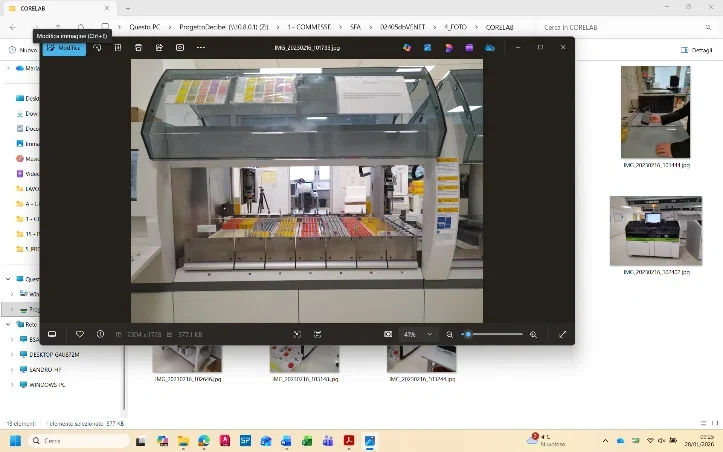Image resolution: width=723 pixels, height=452 pixels.
Task: Select SANDRO-HP in navigation tree
Action: (x=45, y=369)
